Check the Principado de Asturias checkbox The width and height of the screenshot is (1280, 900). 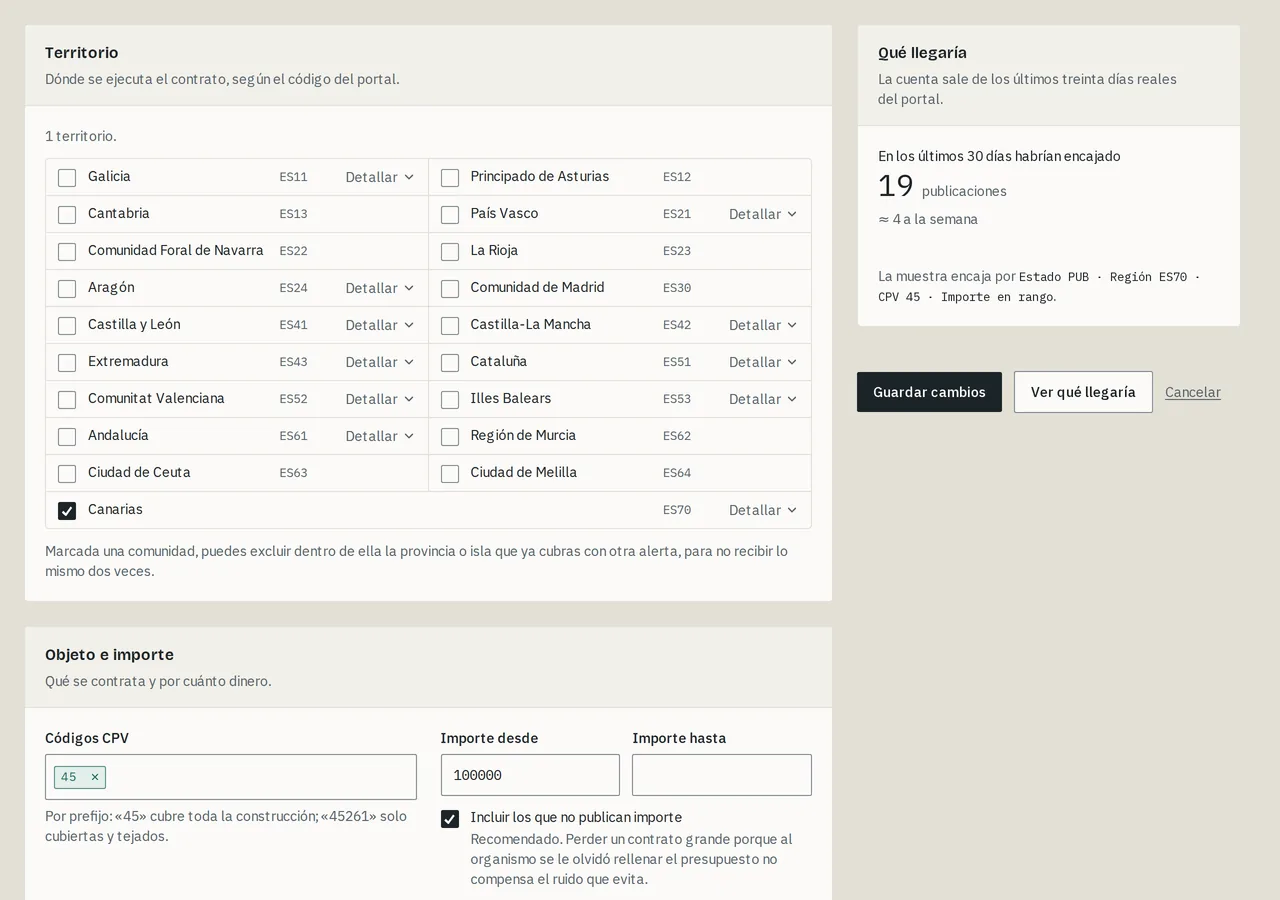(x=450, y=178)
